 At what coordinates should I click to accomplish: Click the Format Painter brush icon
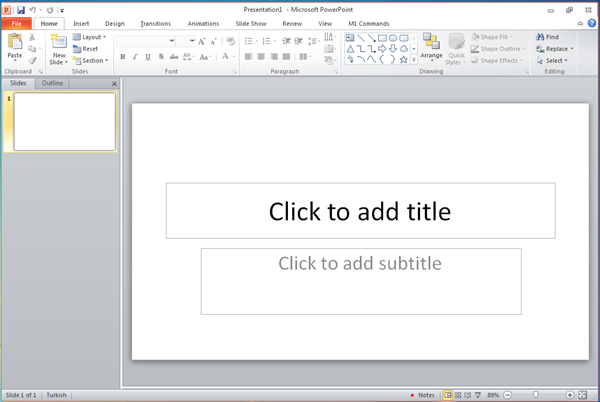tap(32, 61)
